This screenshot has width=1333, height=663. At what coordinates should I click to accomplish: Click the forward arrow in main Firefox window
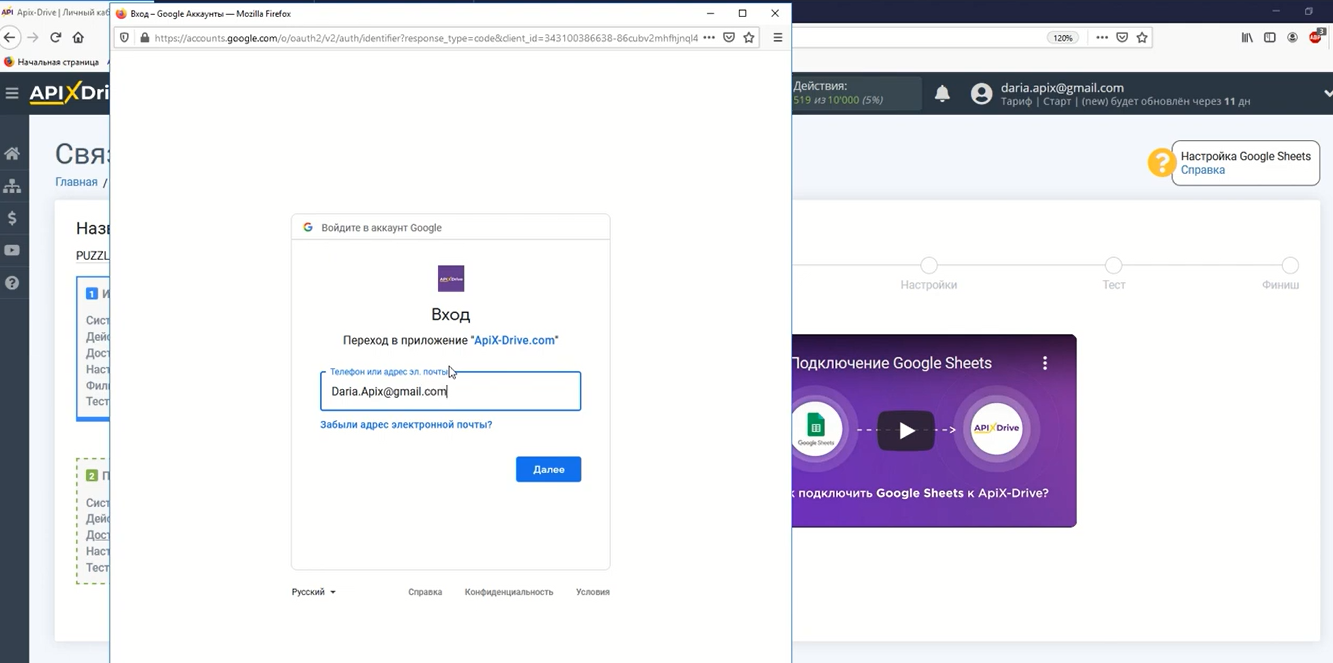coord(33,38)
